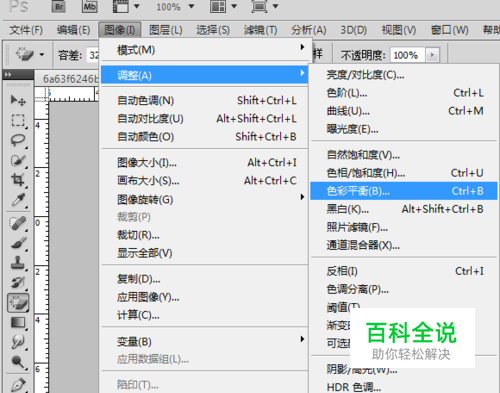This screenshot has width=500, height=393.
Task: Choose 色彩平衡(B)... from the adjustments submenu
Action: (404, 191)
